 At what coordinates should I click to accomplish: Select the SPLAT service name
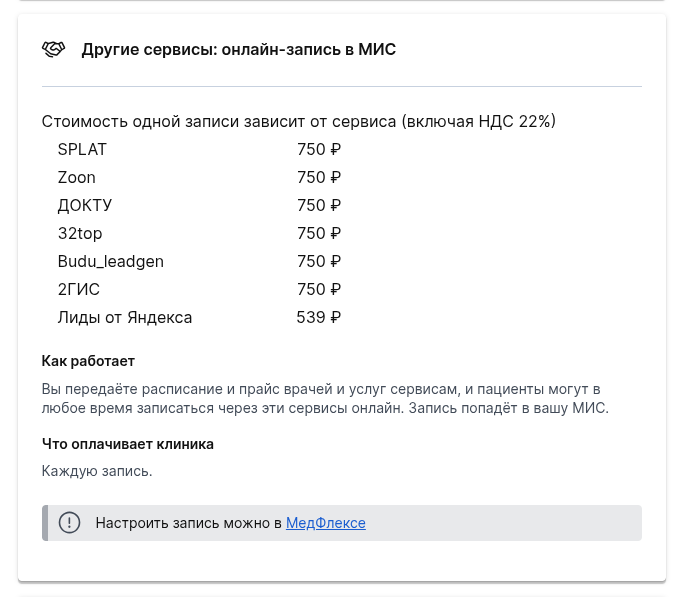point(82,149)
